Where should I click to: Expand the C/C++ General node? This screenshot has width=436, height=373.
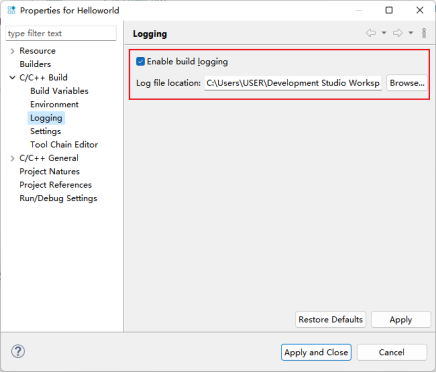(x=12, y=158)
